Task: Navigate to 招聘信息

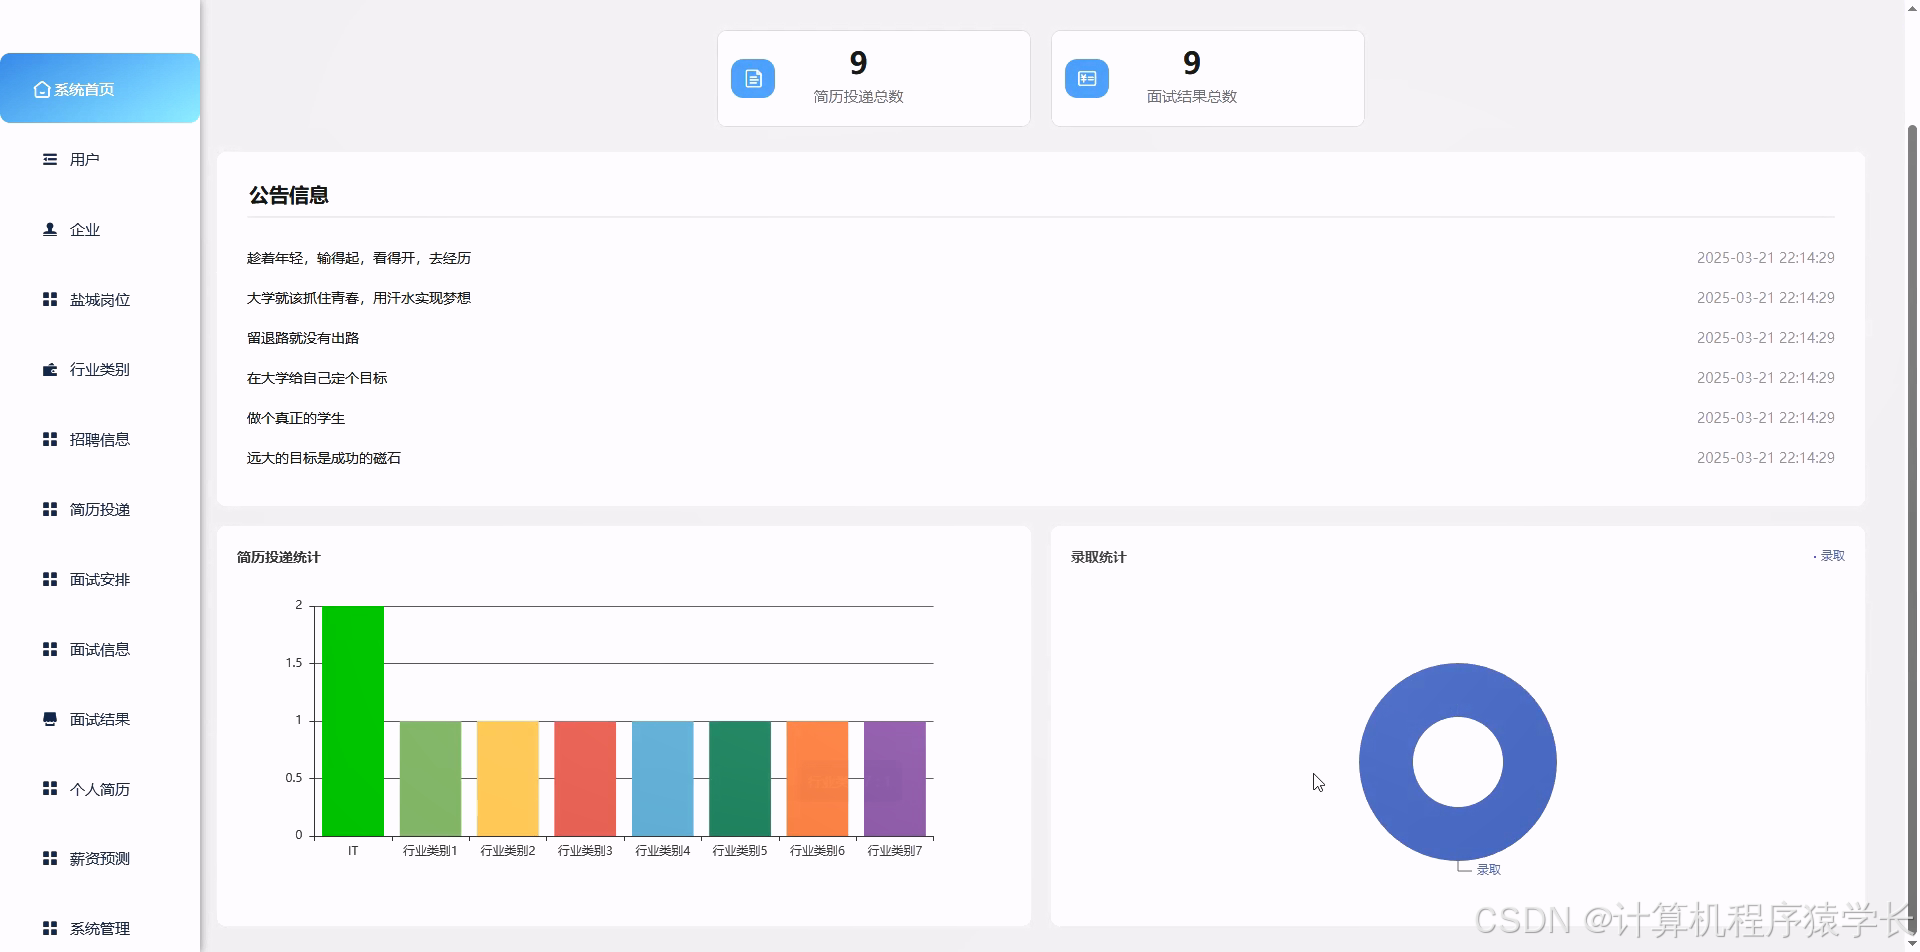Action: coord(100,439)
